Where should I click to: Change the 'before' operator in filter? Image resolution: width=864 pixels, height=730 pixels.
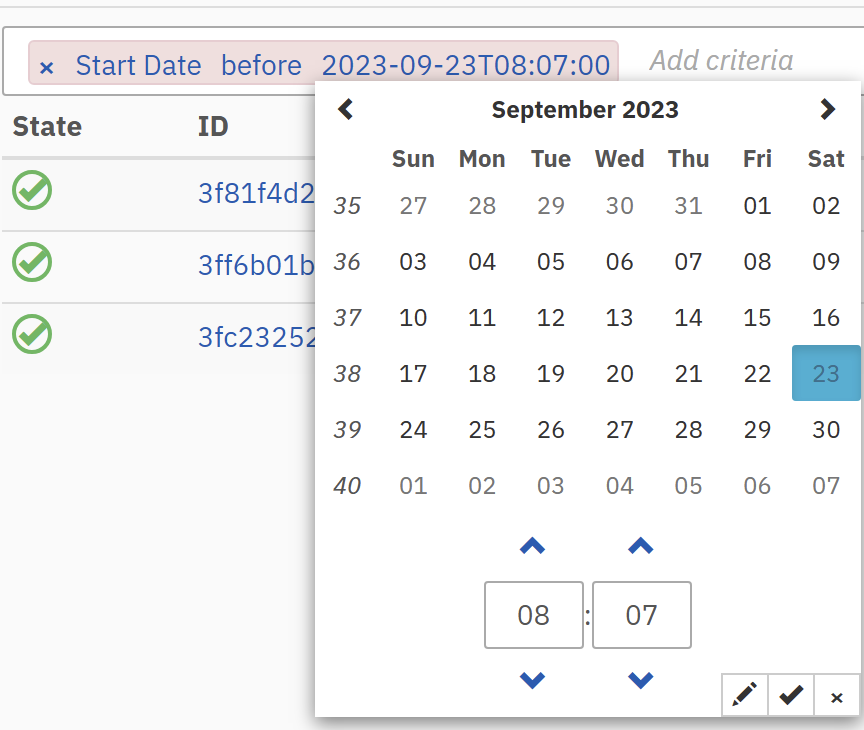tap(261, 66)
